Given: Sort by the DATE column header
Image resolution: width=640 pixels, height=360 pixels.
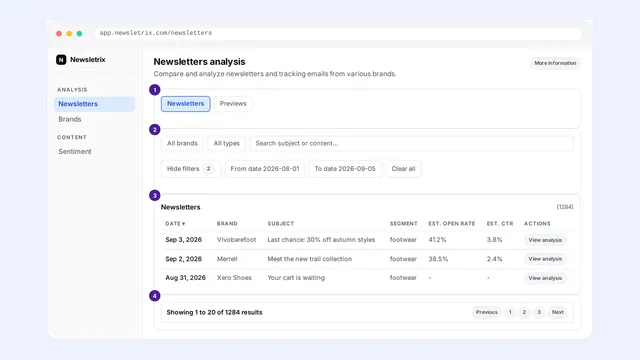Looking at the screenshot, I should point(176,224).
